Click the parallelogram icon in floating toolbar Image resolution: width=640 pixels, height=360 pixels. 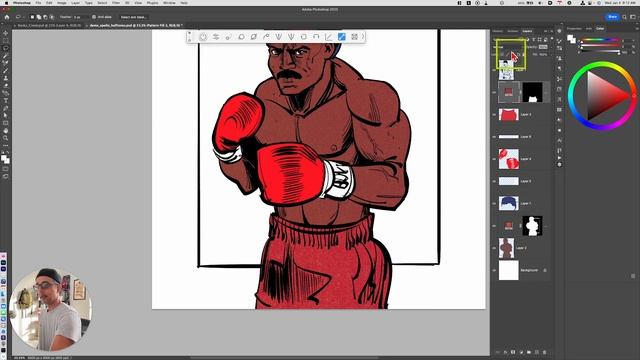(253, 37)
